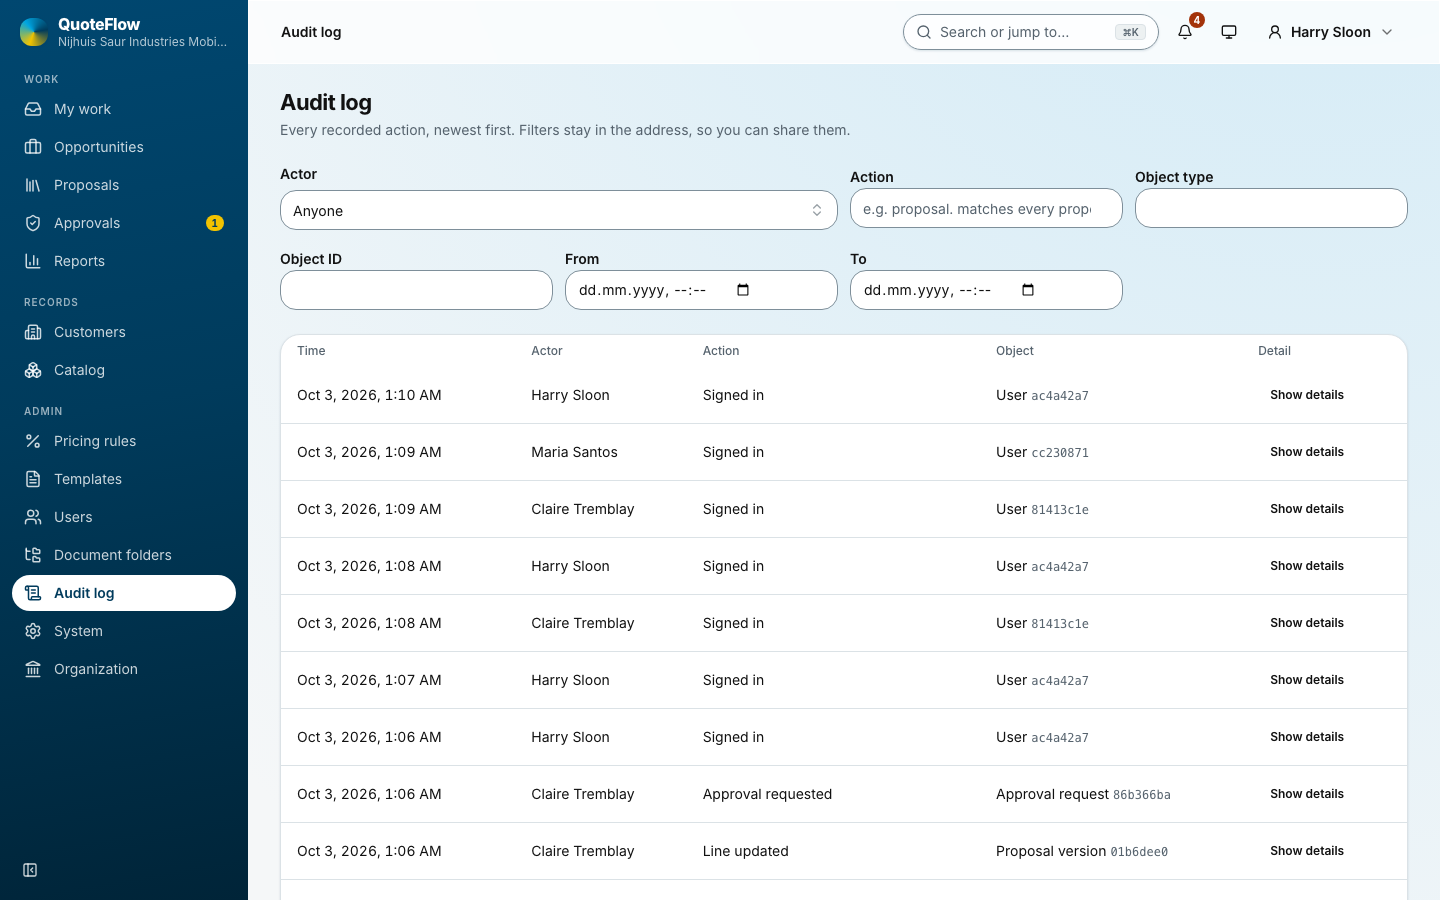Image resolution: width=1440 pixels, height=900 pixels.
Task: Click the Audit log scroll icon
Action: (x=33, y=593)
